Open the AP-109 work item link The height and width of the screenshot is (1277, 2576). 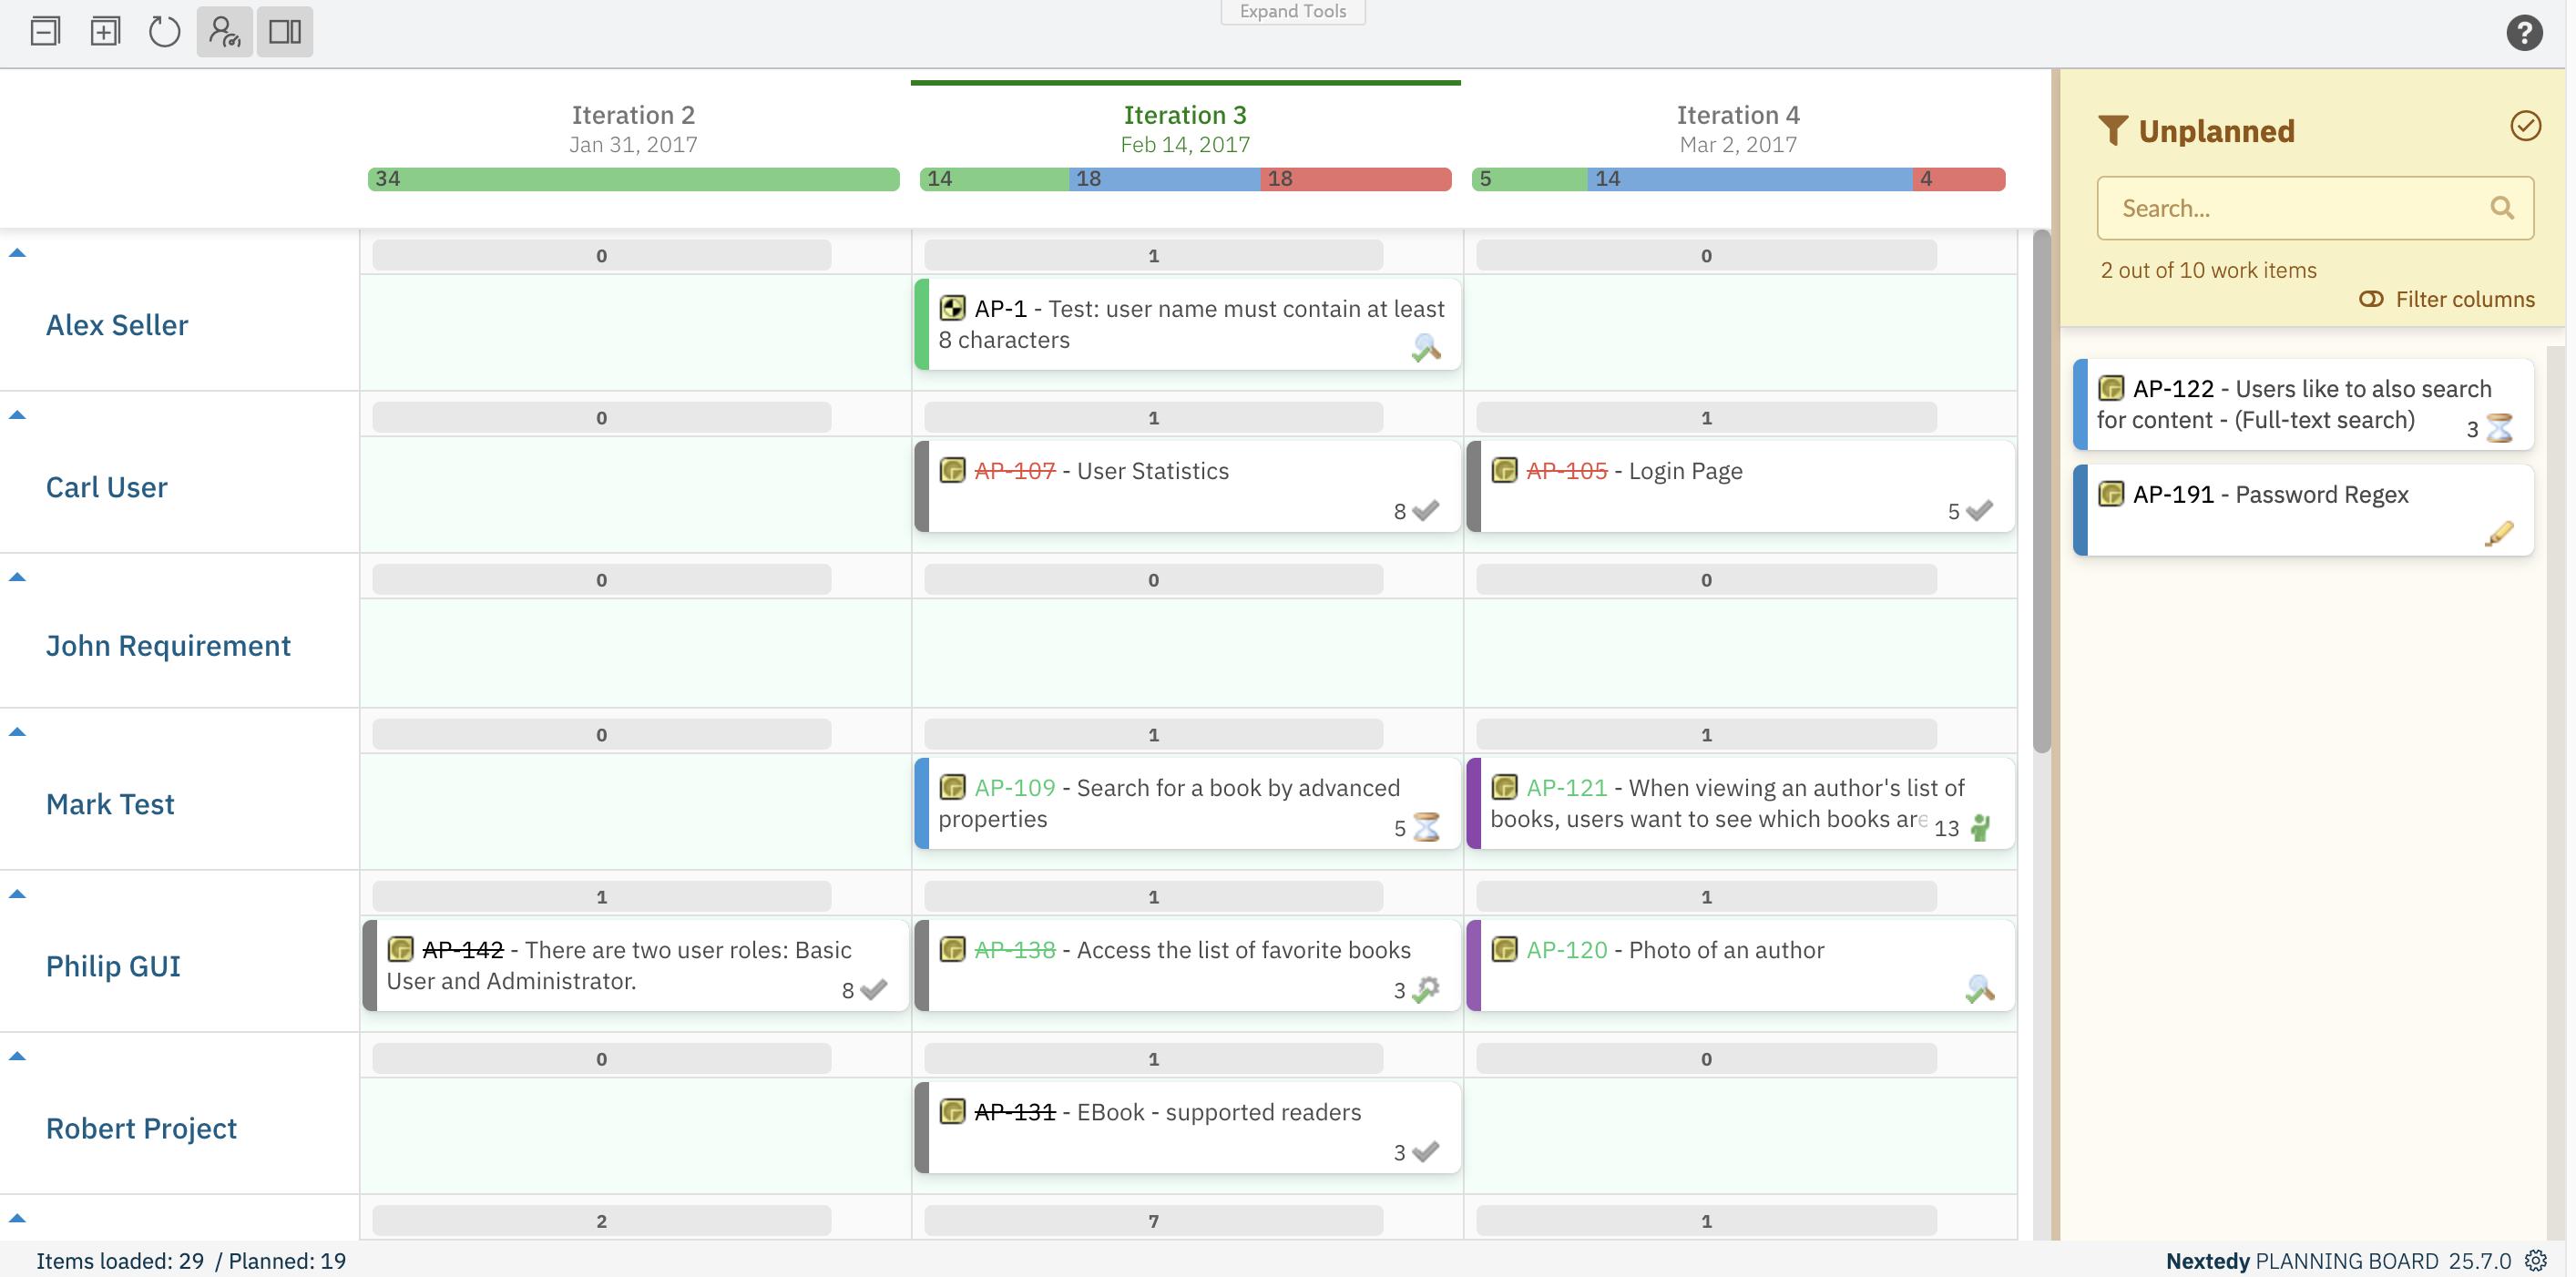(1015, 788)
